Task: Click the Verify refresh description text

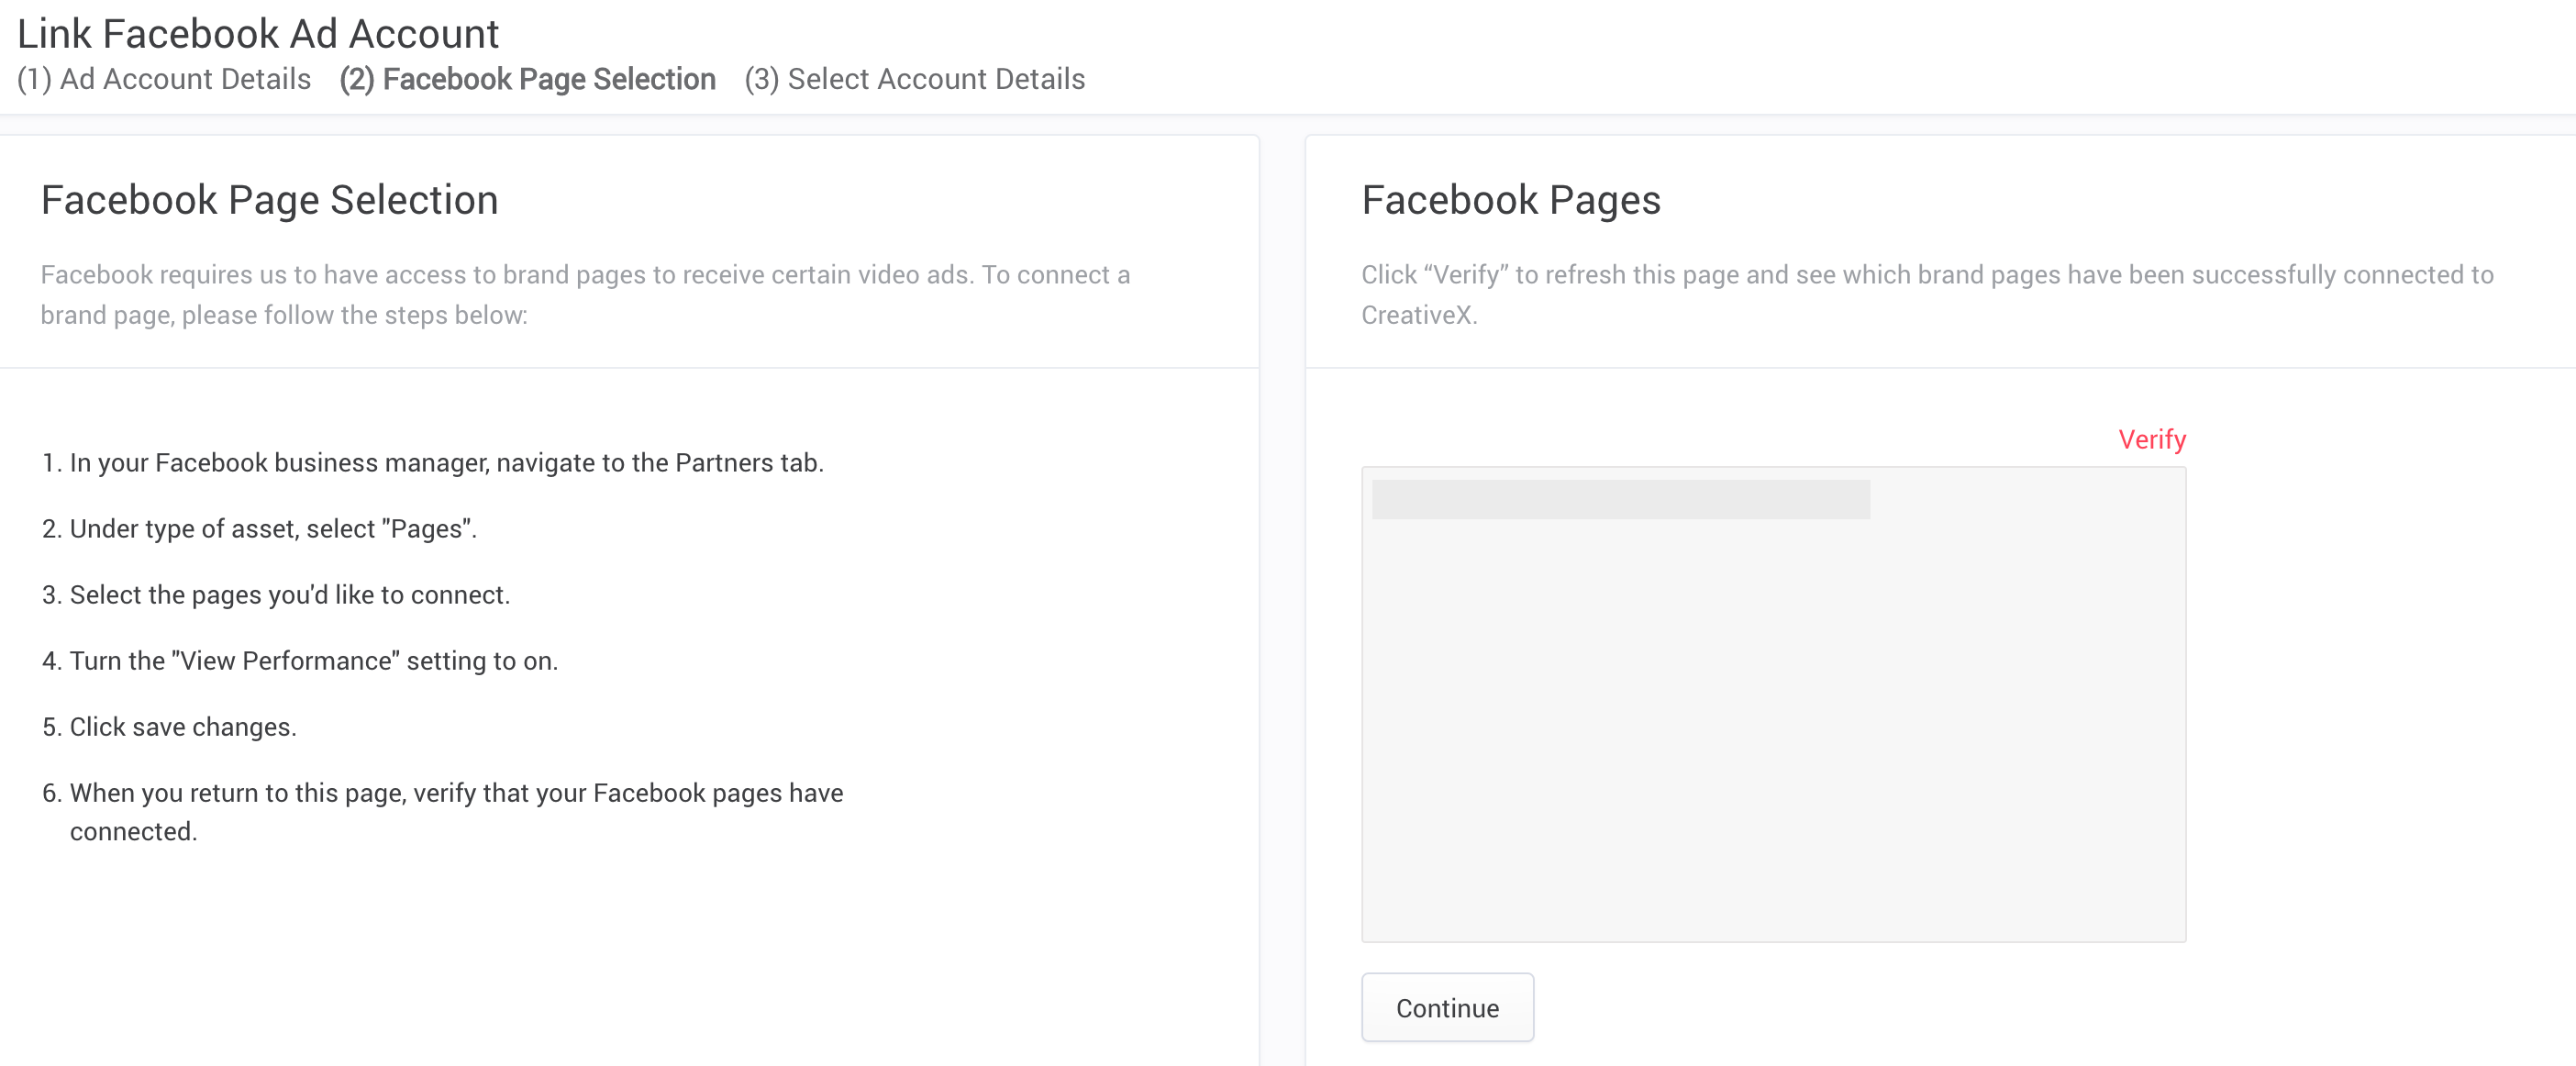Action: click(x=1927, y=294)
